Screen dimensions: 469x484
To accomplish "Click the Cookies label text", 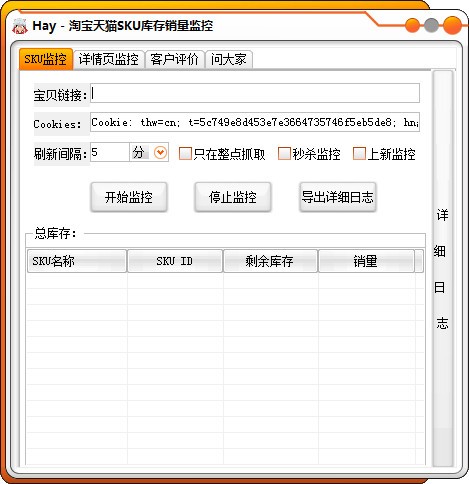I will (57, 124).
